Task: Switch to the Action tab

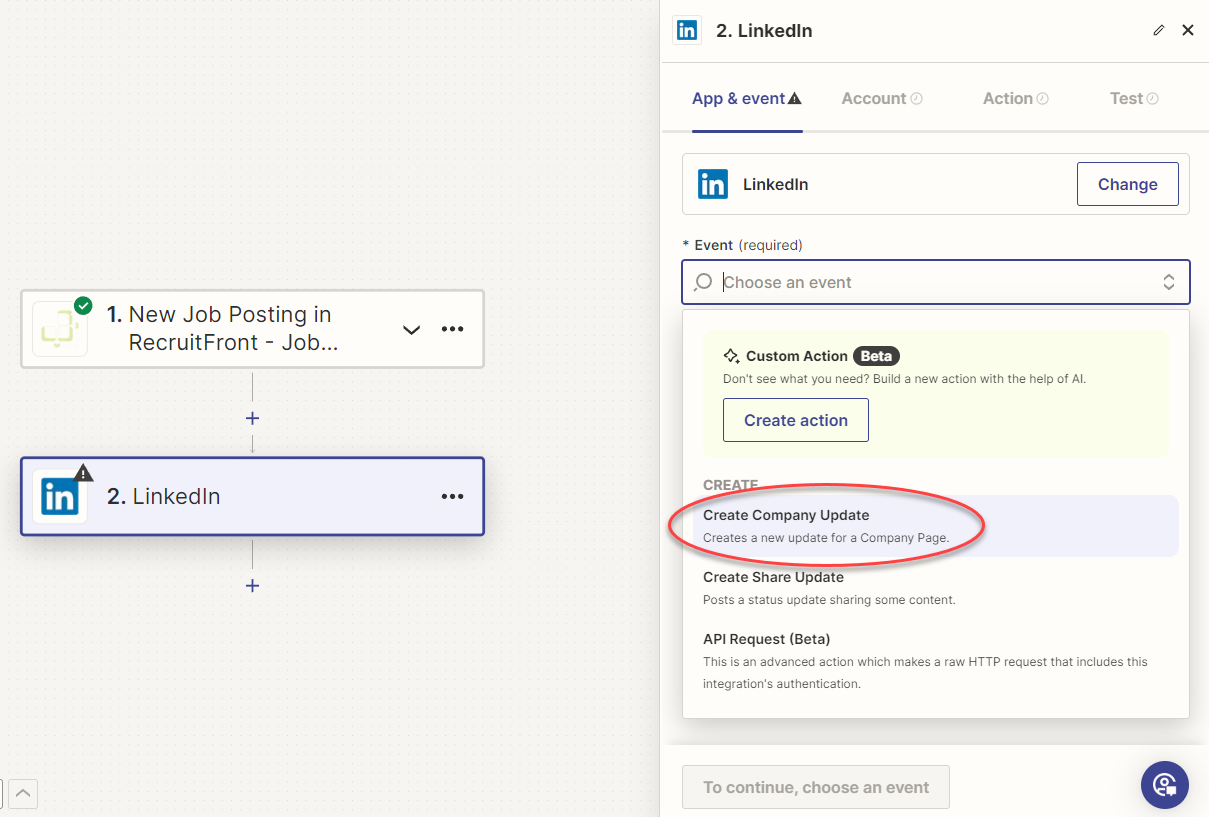Action: pyautogui.click(x=1015, y=98)
